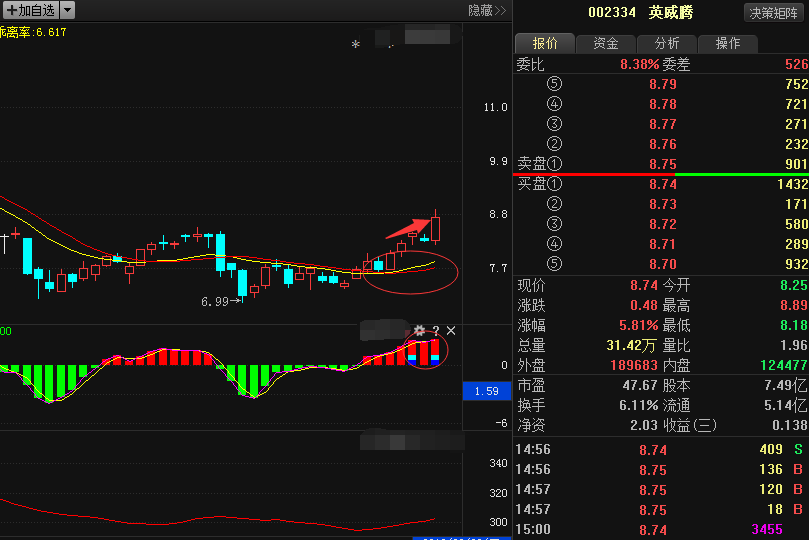The height and width of the screenshot is (540, 809).
Task: Select the 14:57 trade with volume 120
Action: click(660, 489)
